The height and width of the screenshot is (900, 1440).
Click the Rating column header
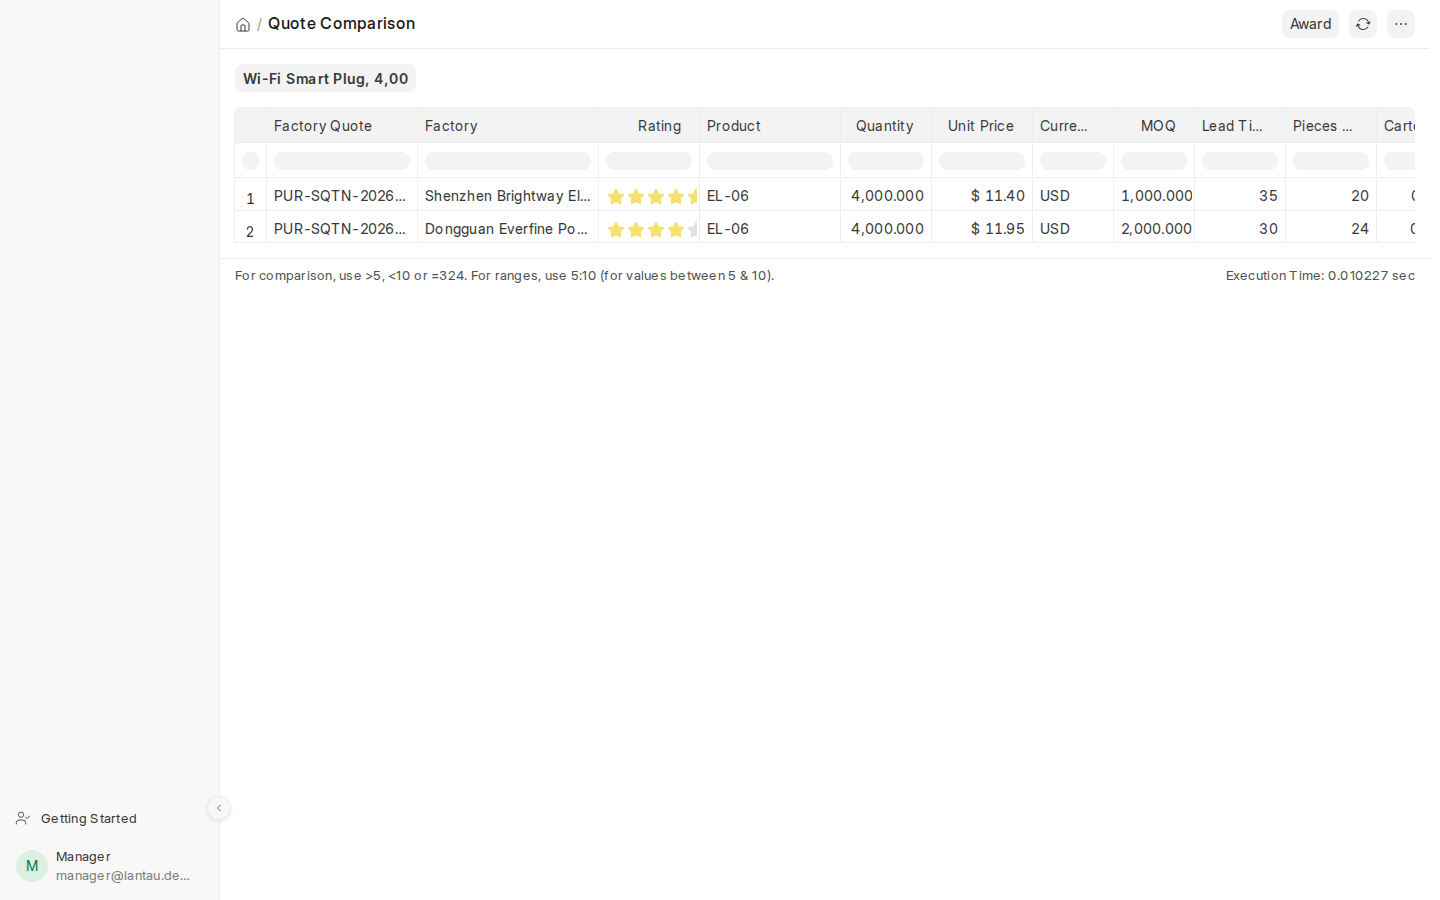(649, 126)
